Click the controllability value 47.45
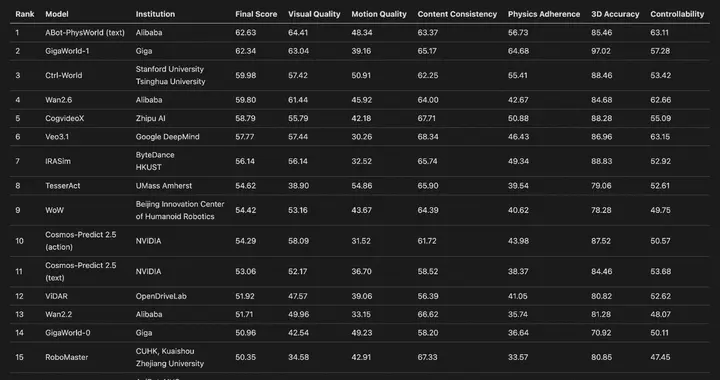Image resolution: width=720 pixels, height=380 pixels. click(x=660, y=357)
